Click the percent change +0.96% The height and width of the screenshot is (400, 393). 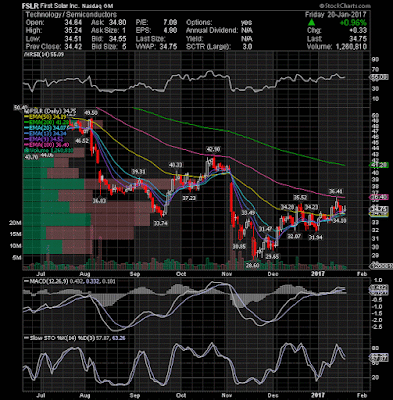[x=353, y=23]
